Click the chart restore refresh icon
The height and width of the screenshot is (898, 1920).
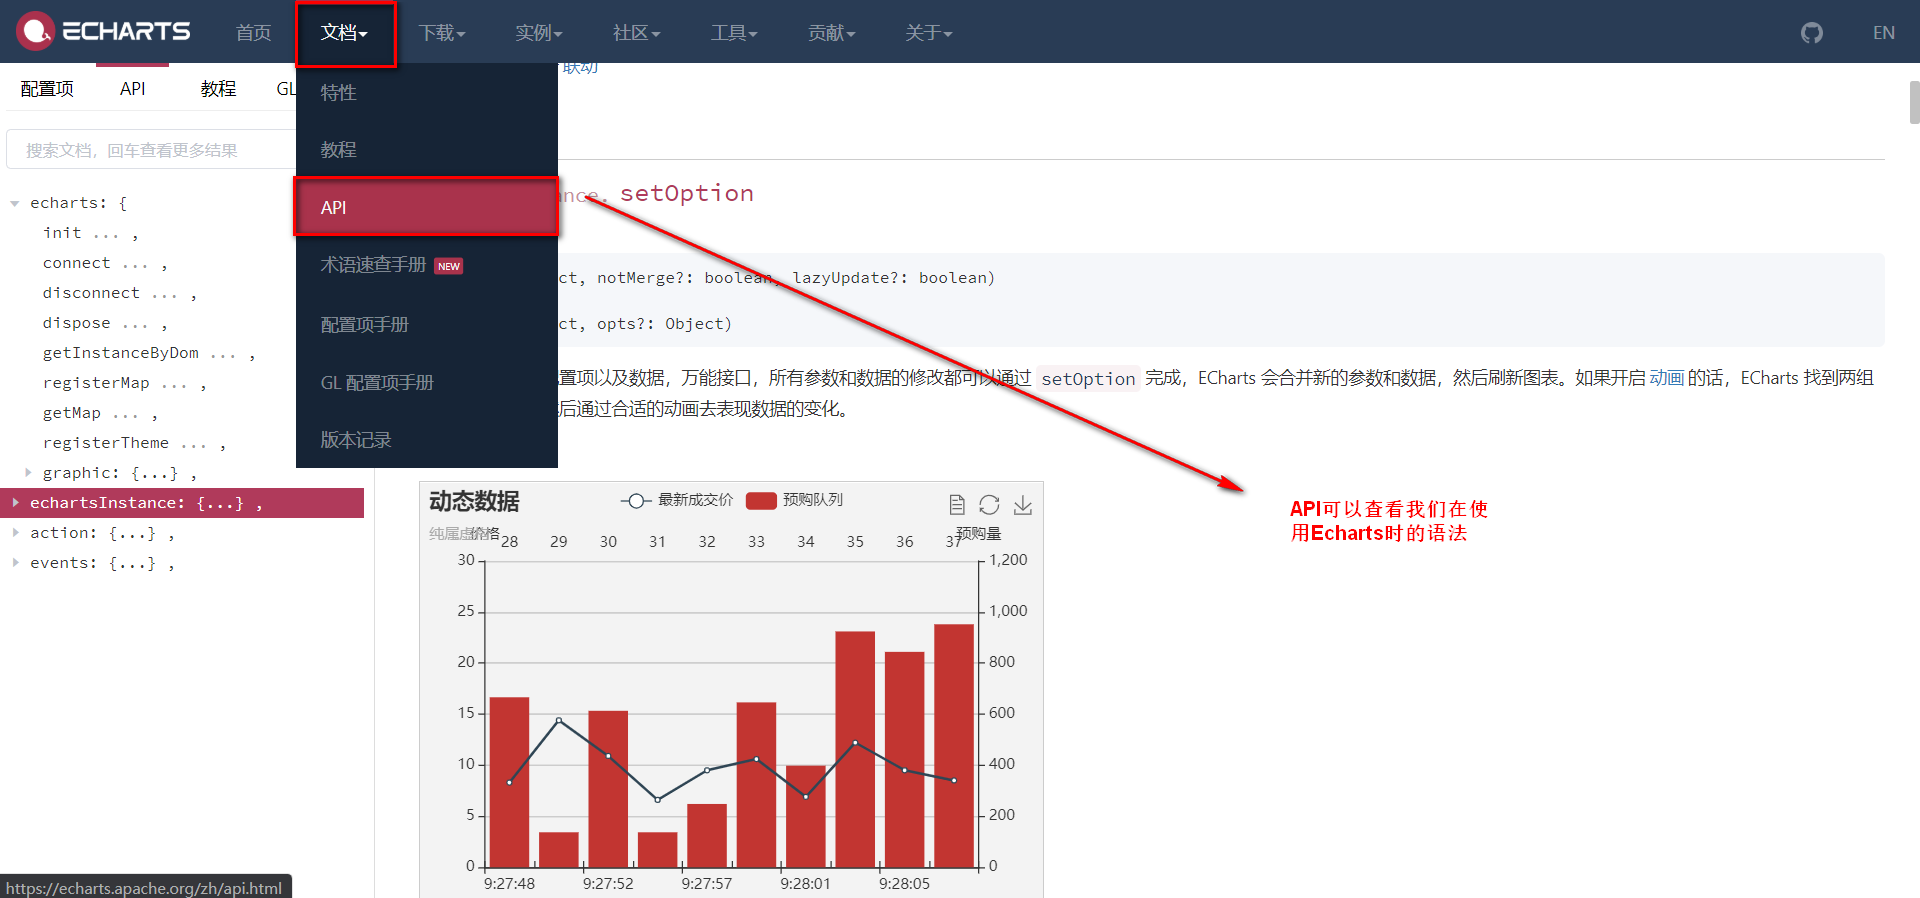point(989,505)
